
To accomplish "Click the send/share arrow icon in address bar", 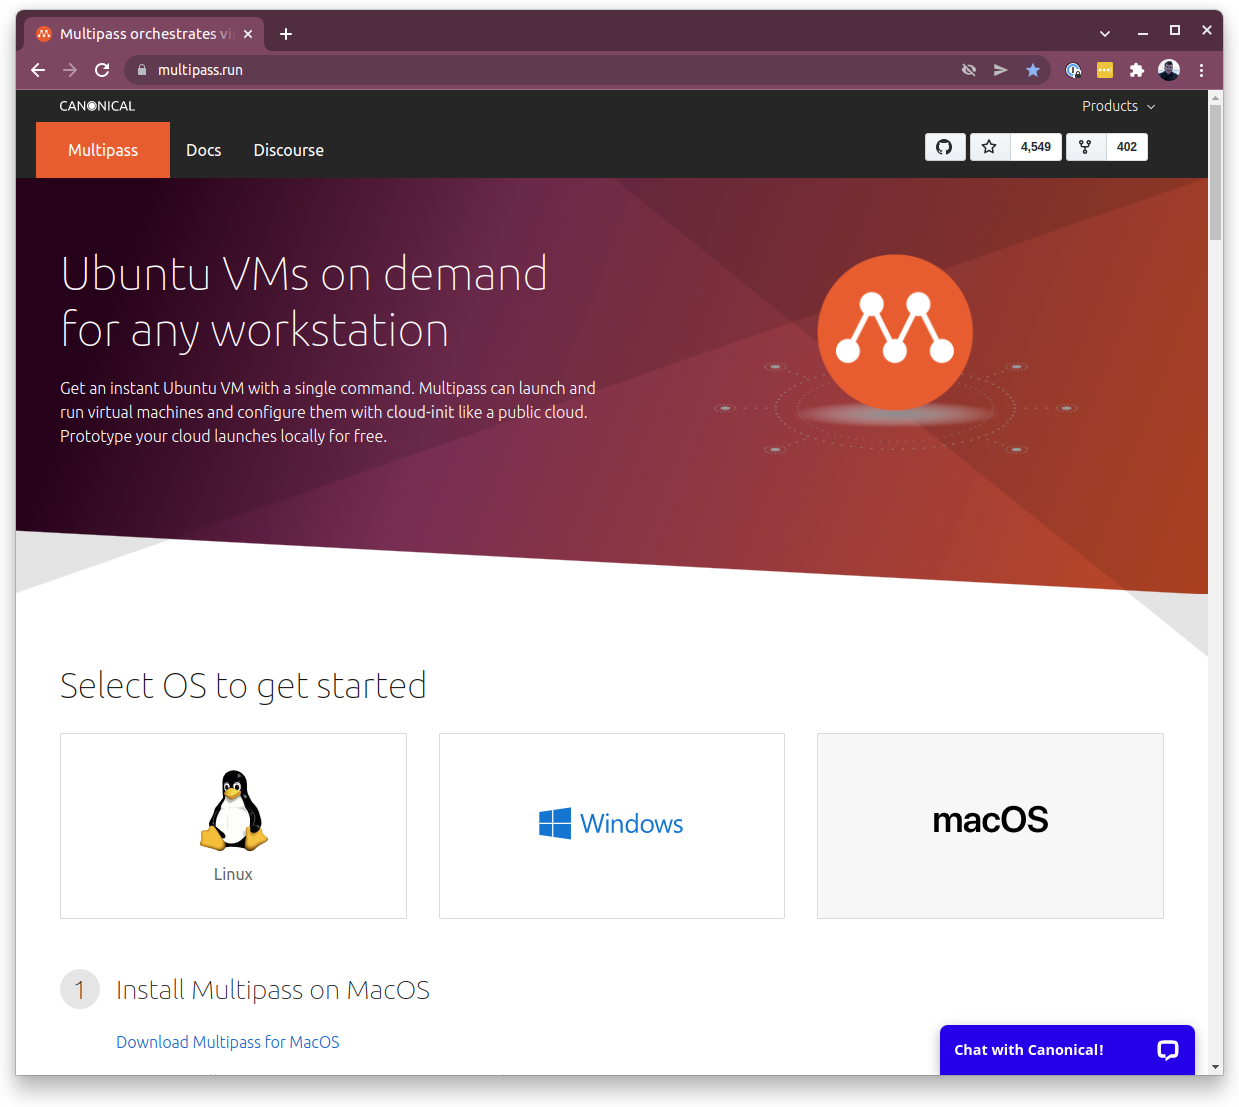I will [x=1001, y=70].
